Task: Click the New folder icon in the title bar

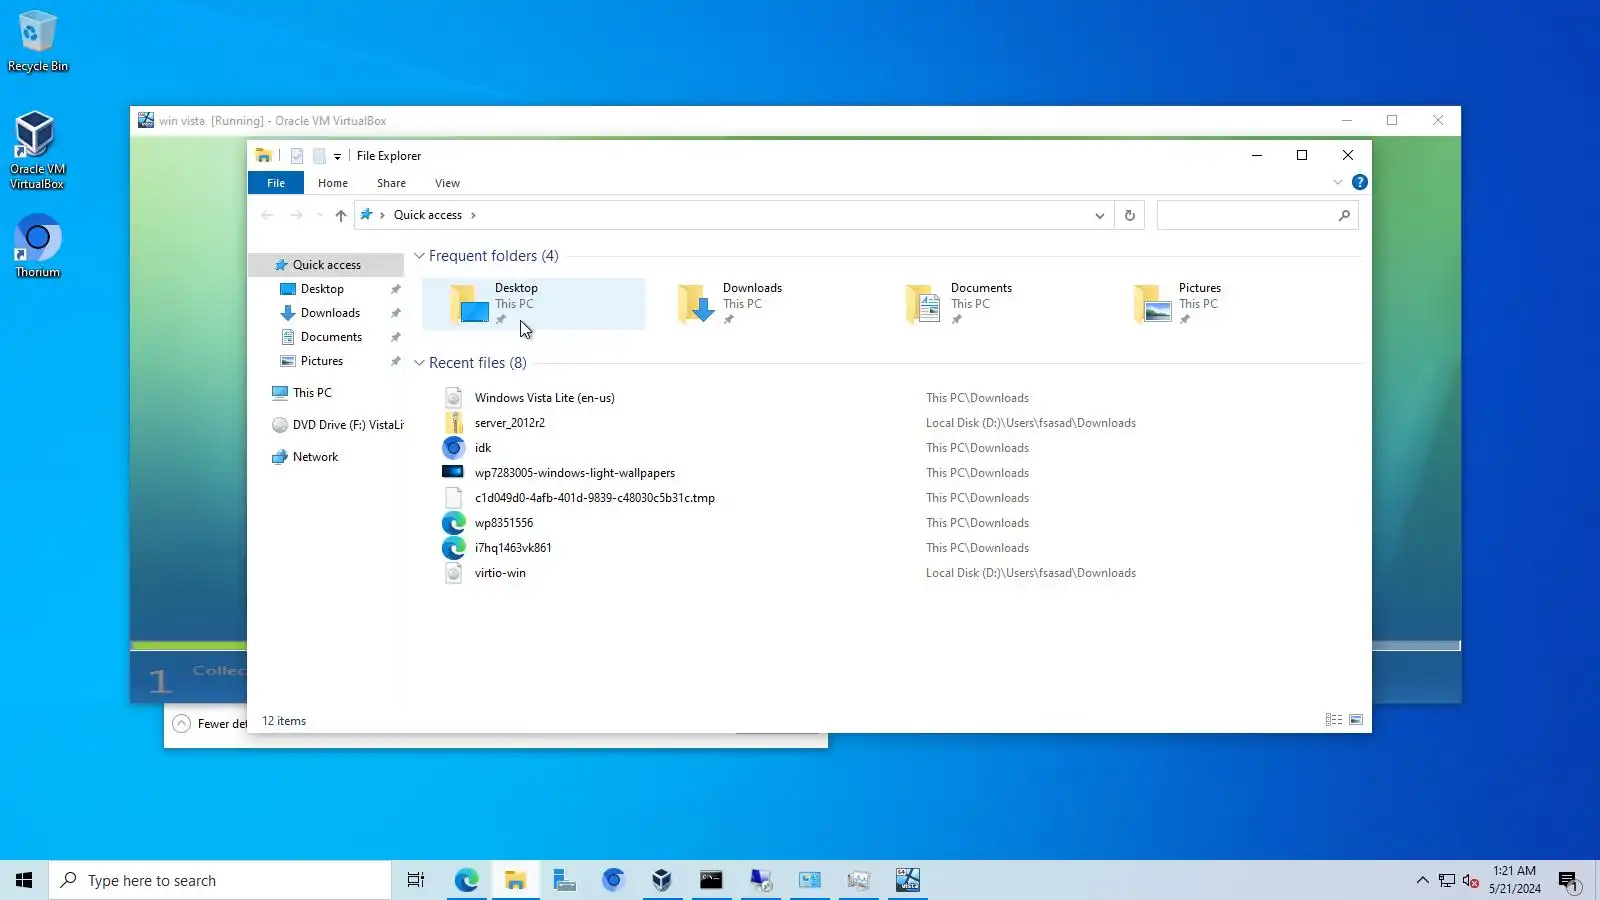Action: coord(319,156)
